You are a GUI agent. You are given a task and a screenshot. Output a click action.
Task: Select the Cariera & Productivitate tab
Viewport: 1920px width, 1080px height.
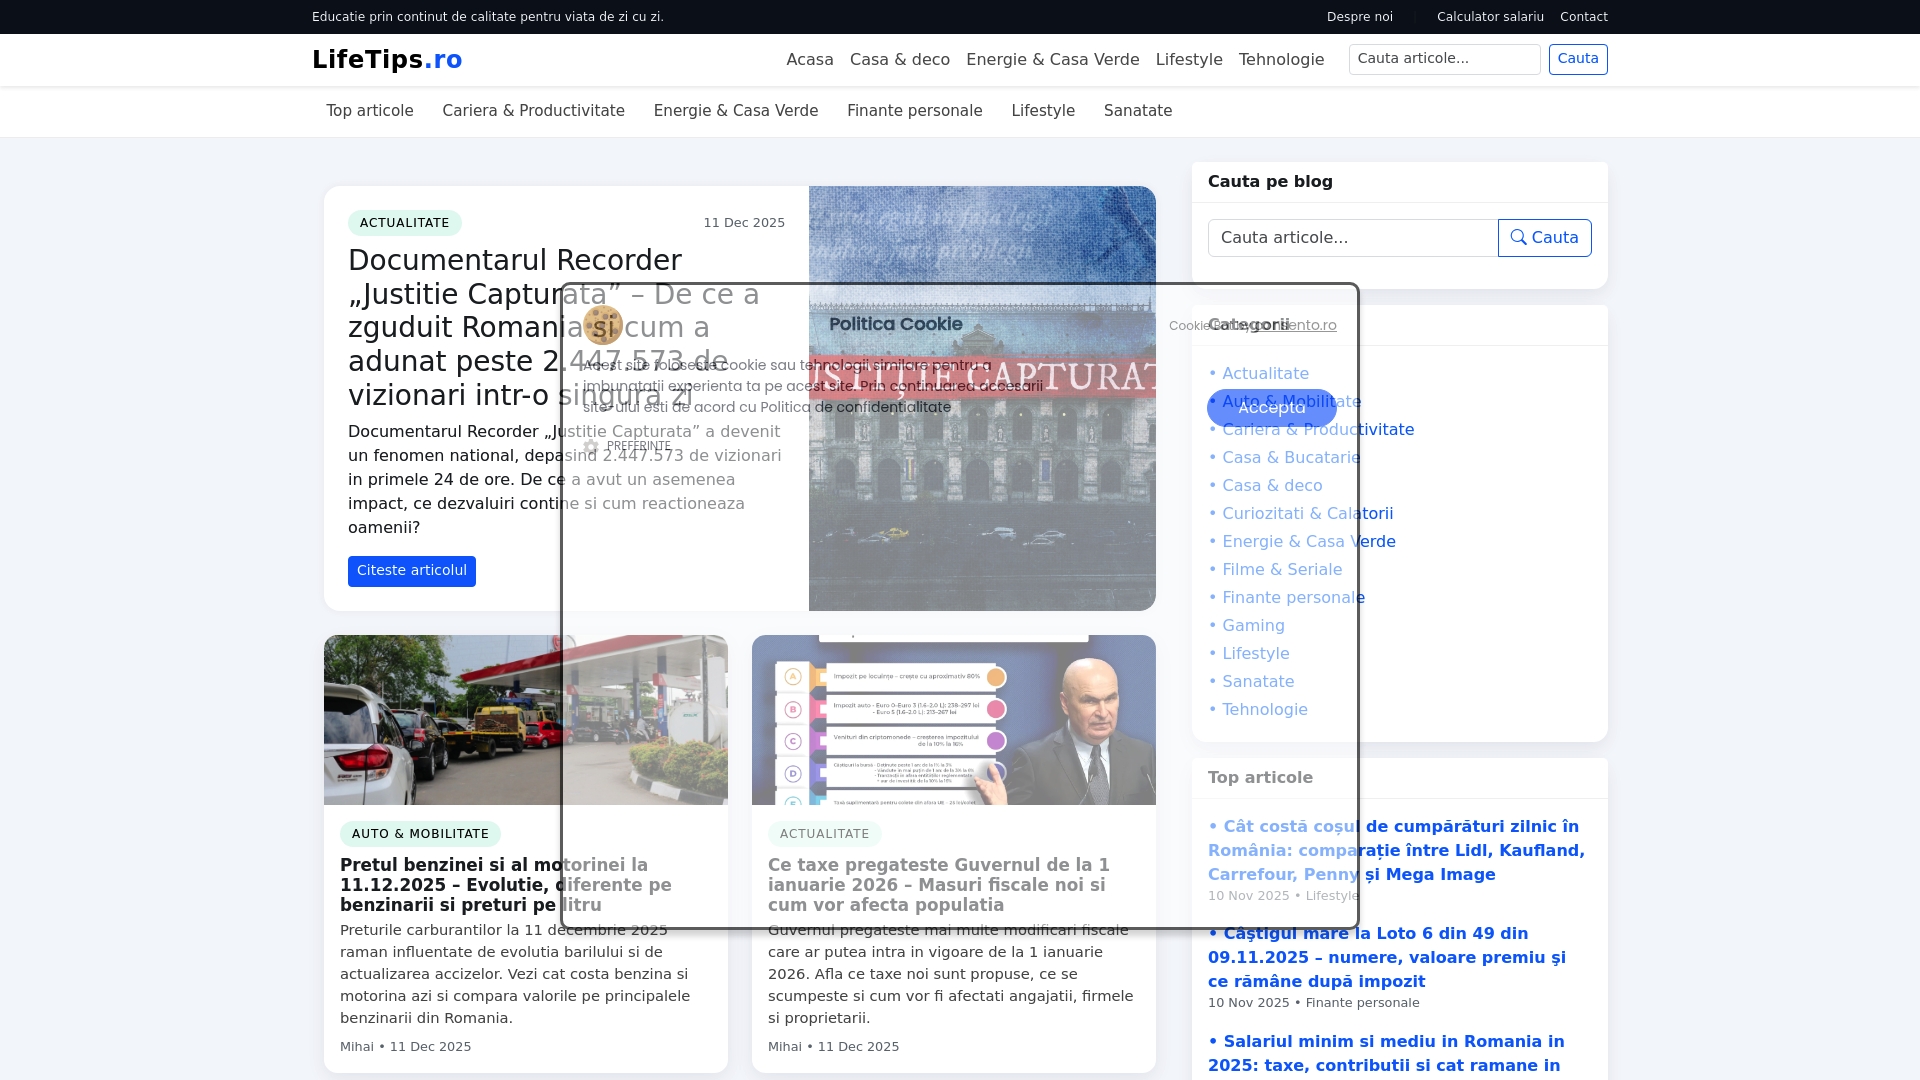coord(533,111)
